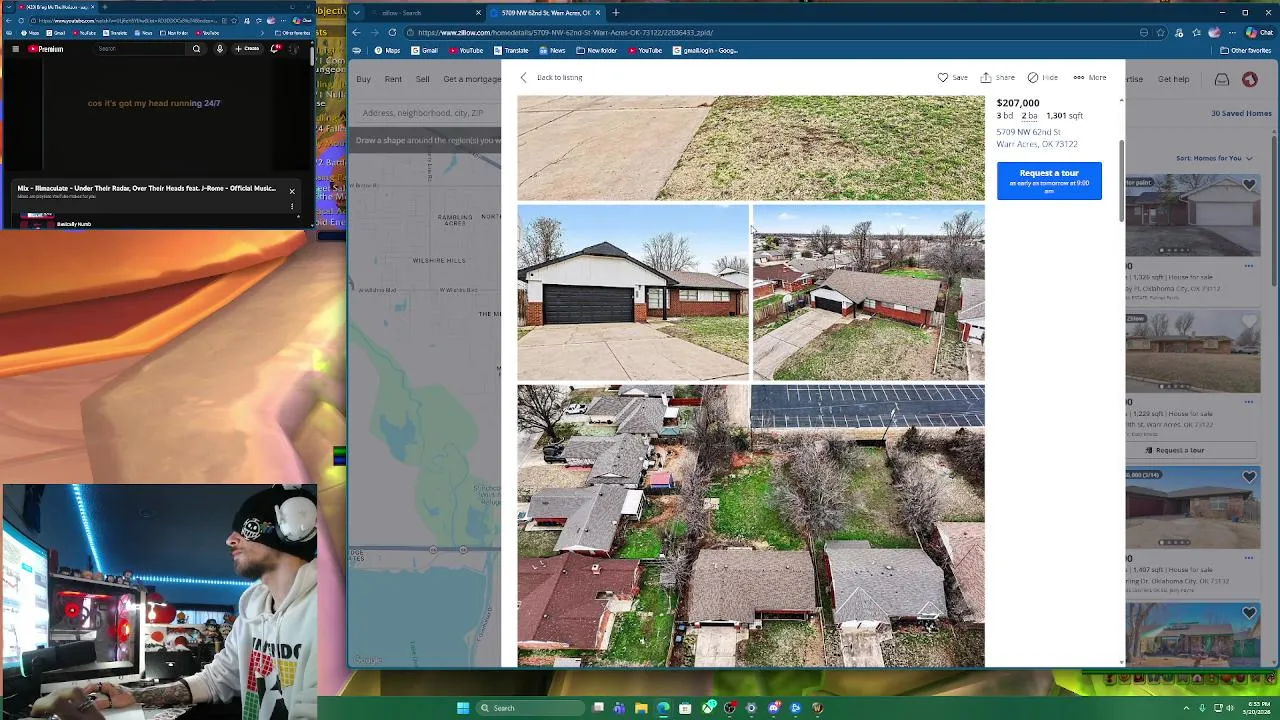The height and width of the screenshot is (720, 1280).
Task: Open the Zillow profile avatar
Action: pyautogui.click(x=1250, y=79)
